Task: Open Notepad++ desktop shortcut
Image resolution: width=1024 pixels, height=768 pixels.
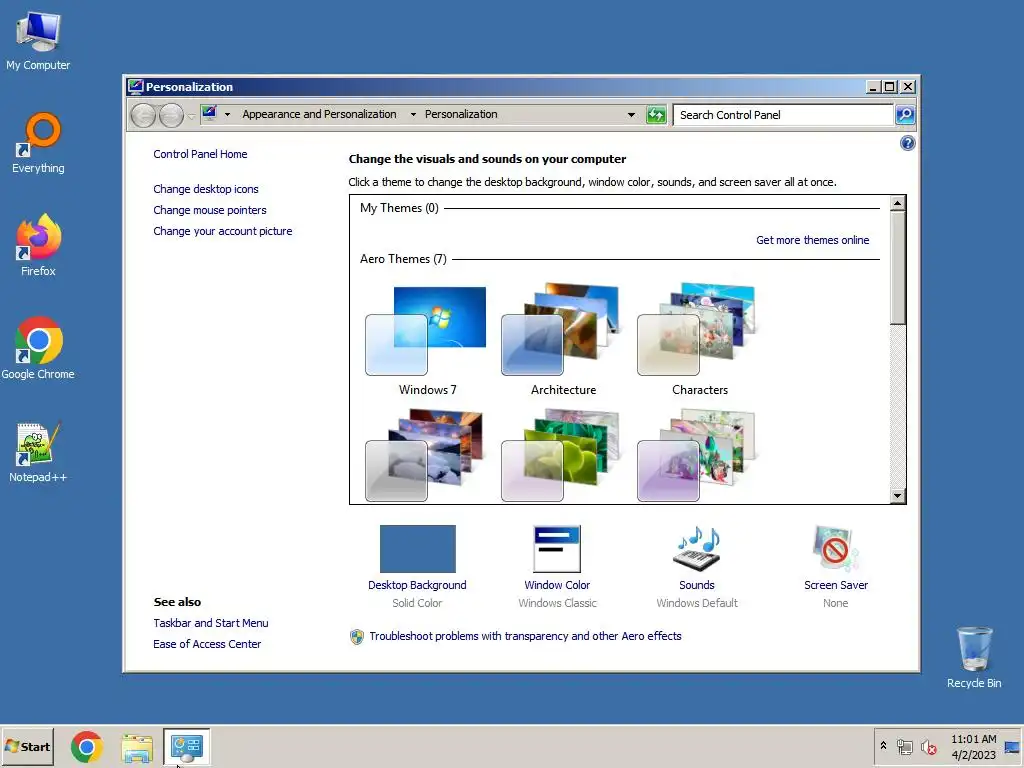Action: [38, 452]
